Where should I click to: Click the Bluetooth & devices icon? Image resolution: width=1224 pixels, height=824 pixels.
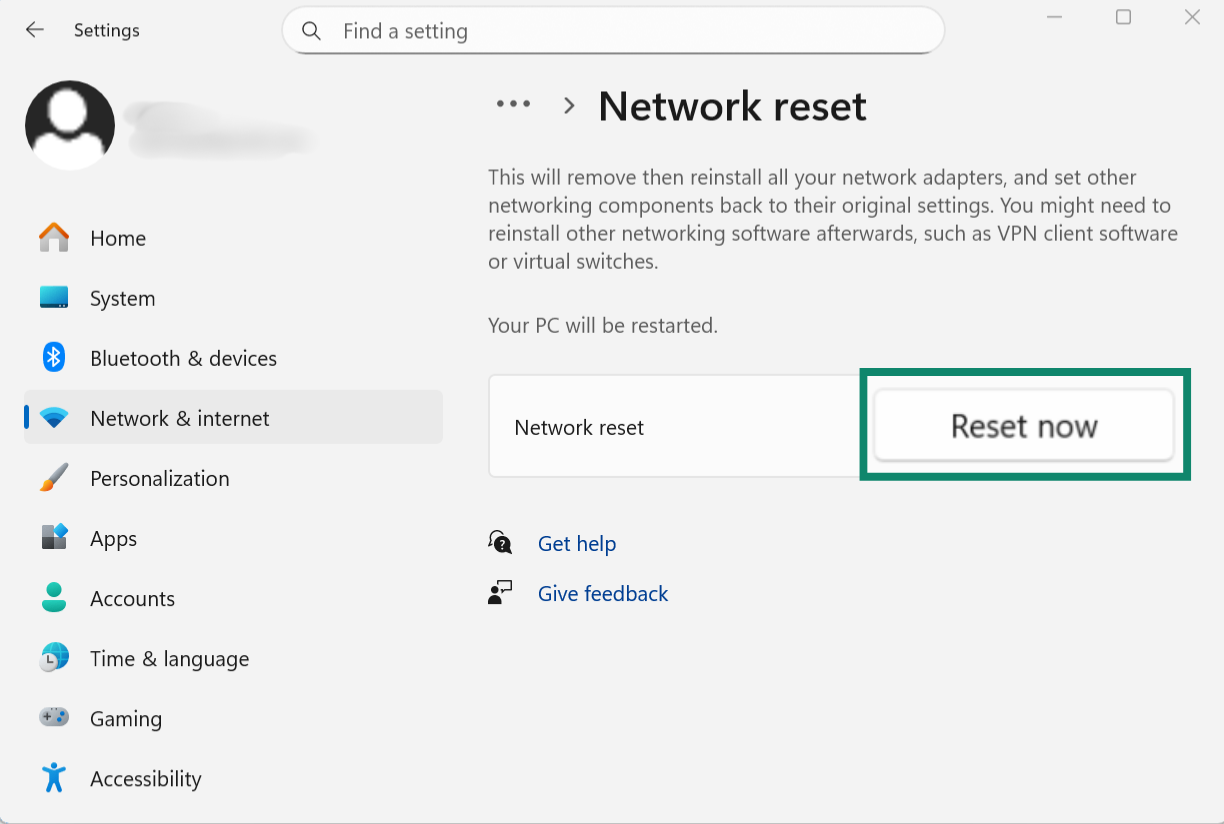53,358
